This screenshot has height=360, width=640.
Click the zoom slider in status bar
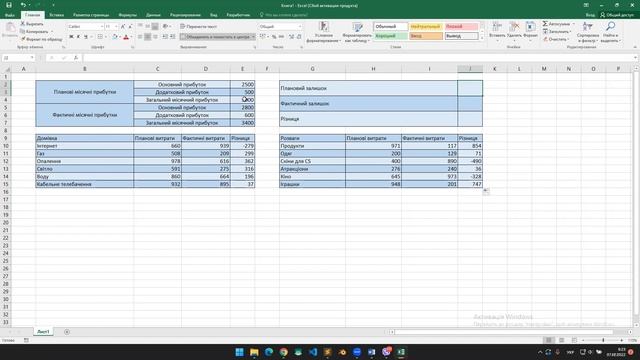coord(603,340)
